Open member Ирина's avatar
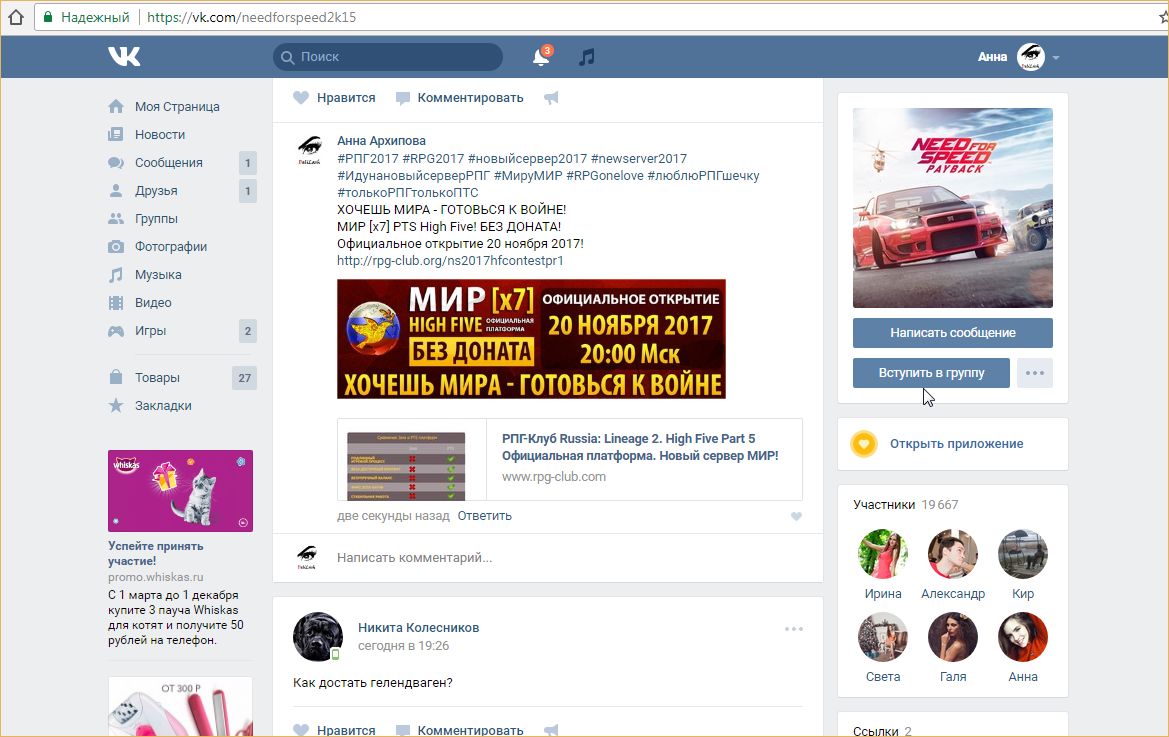 (883, 554)
